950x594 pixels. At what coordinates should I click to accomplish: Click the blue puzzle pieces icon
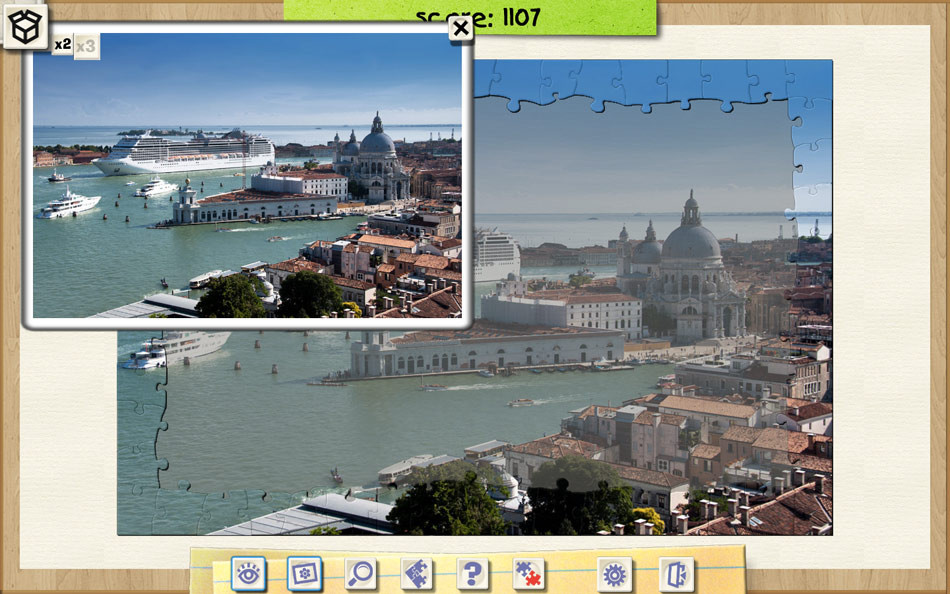pyautogui.click(x=417, y=573)
